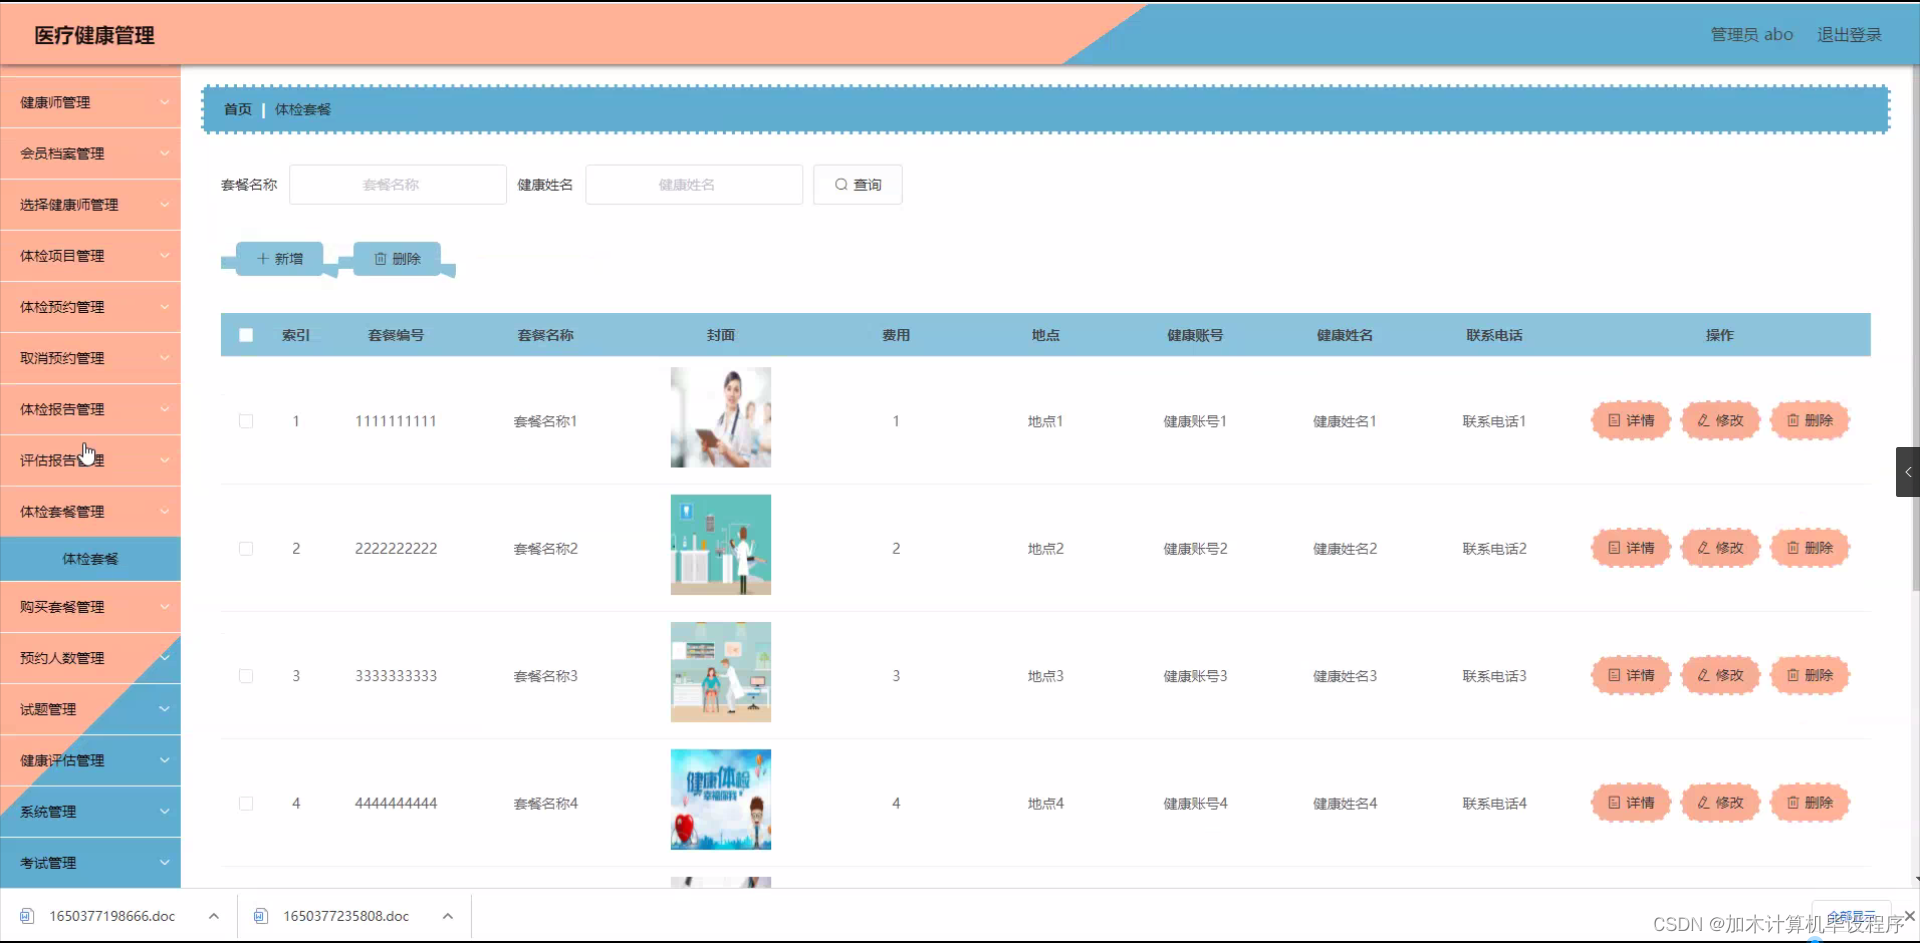Open cover image of 套餐名称2

point(721,545)
